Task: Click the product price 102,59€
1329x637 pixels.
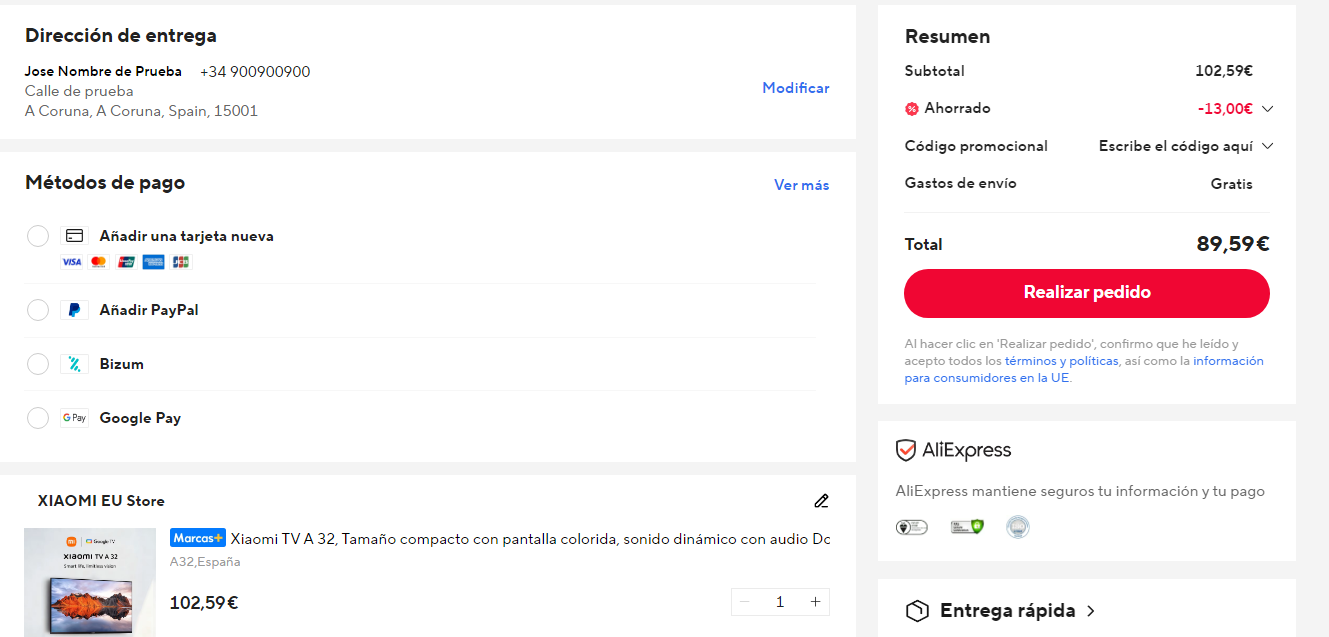Action: (204, 603)
